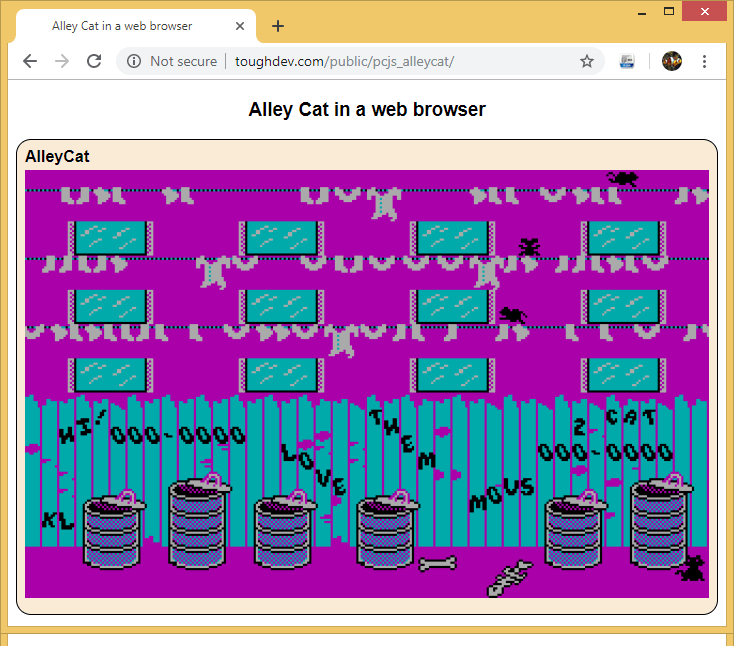Click the forward navigation arrow
Screen dimensions: 734x646
pyautogui.click(x=62, y=61)
